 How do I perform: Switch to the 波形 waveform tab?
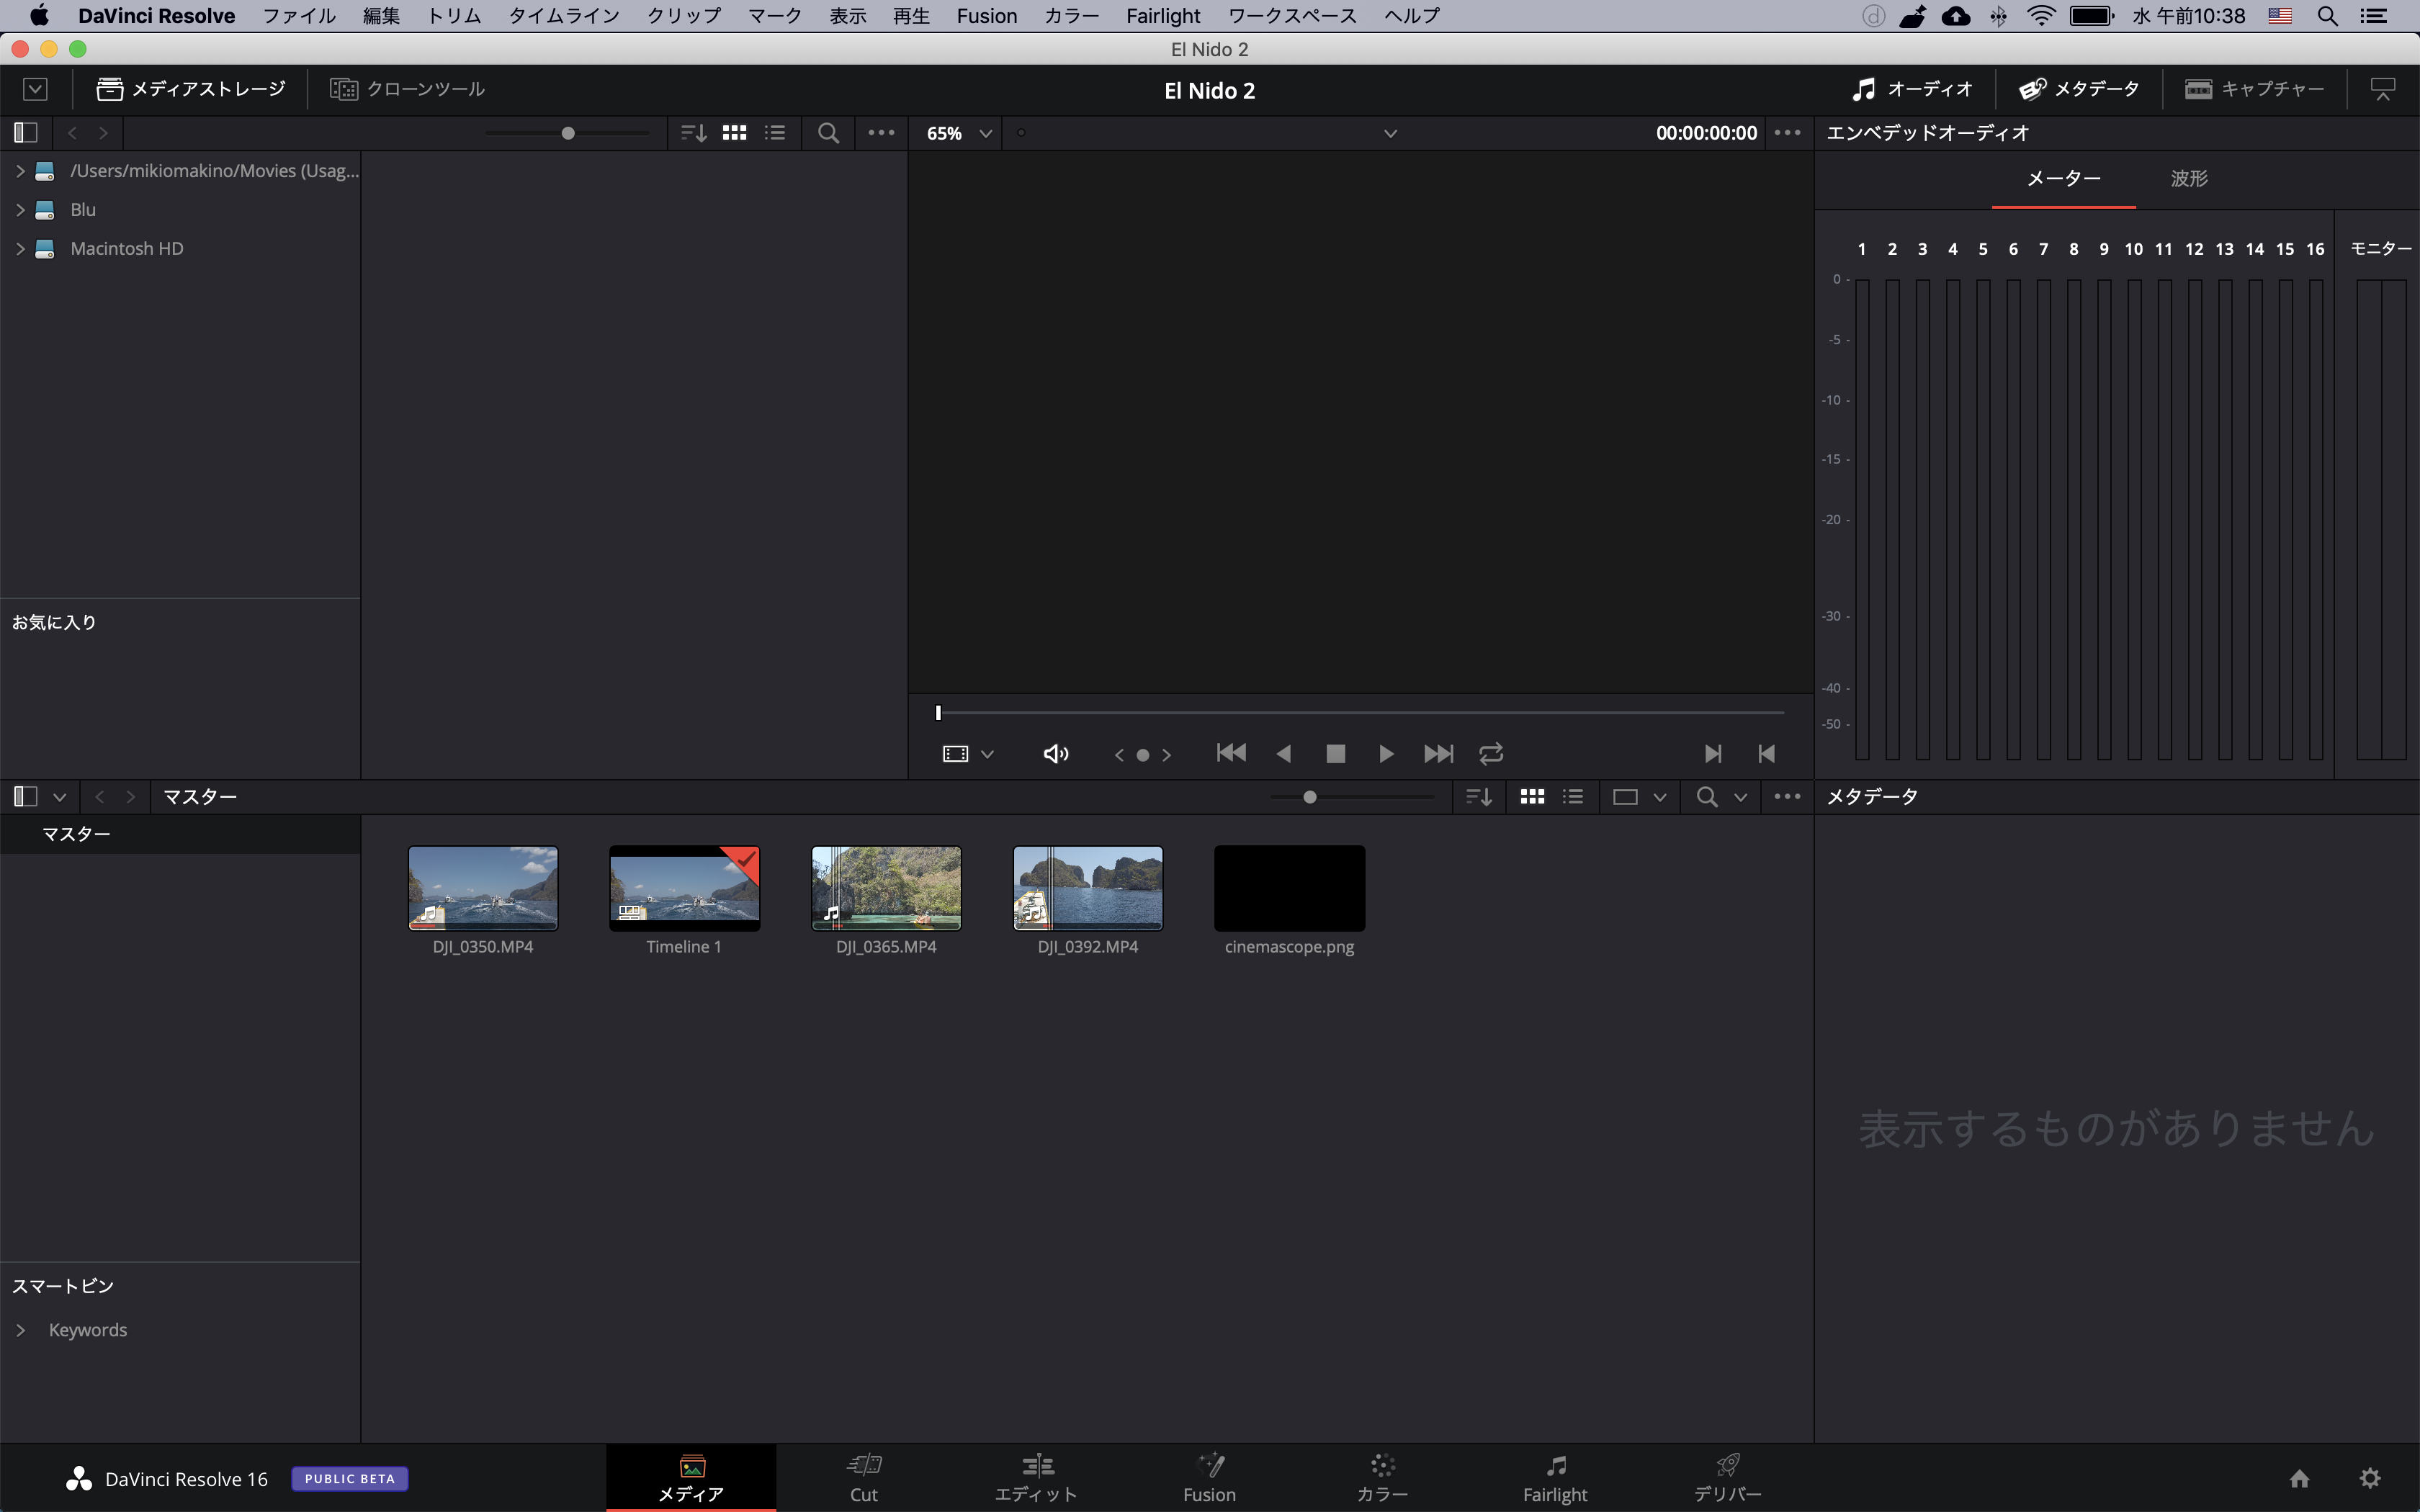[2188, 179]
